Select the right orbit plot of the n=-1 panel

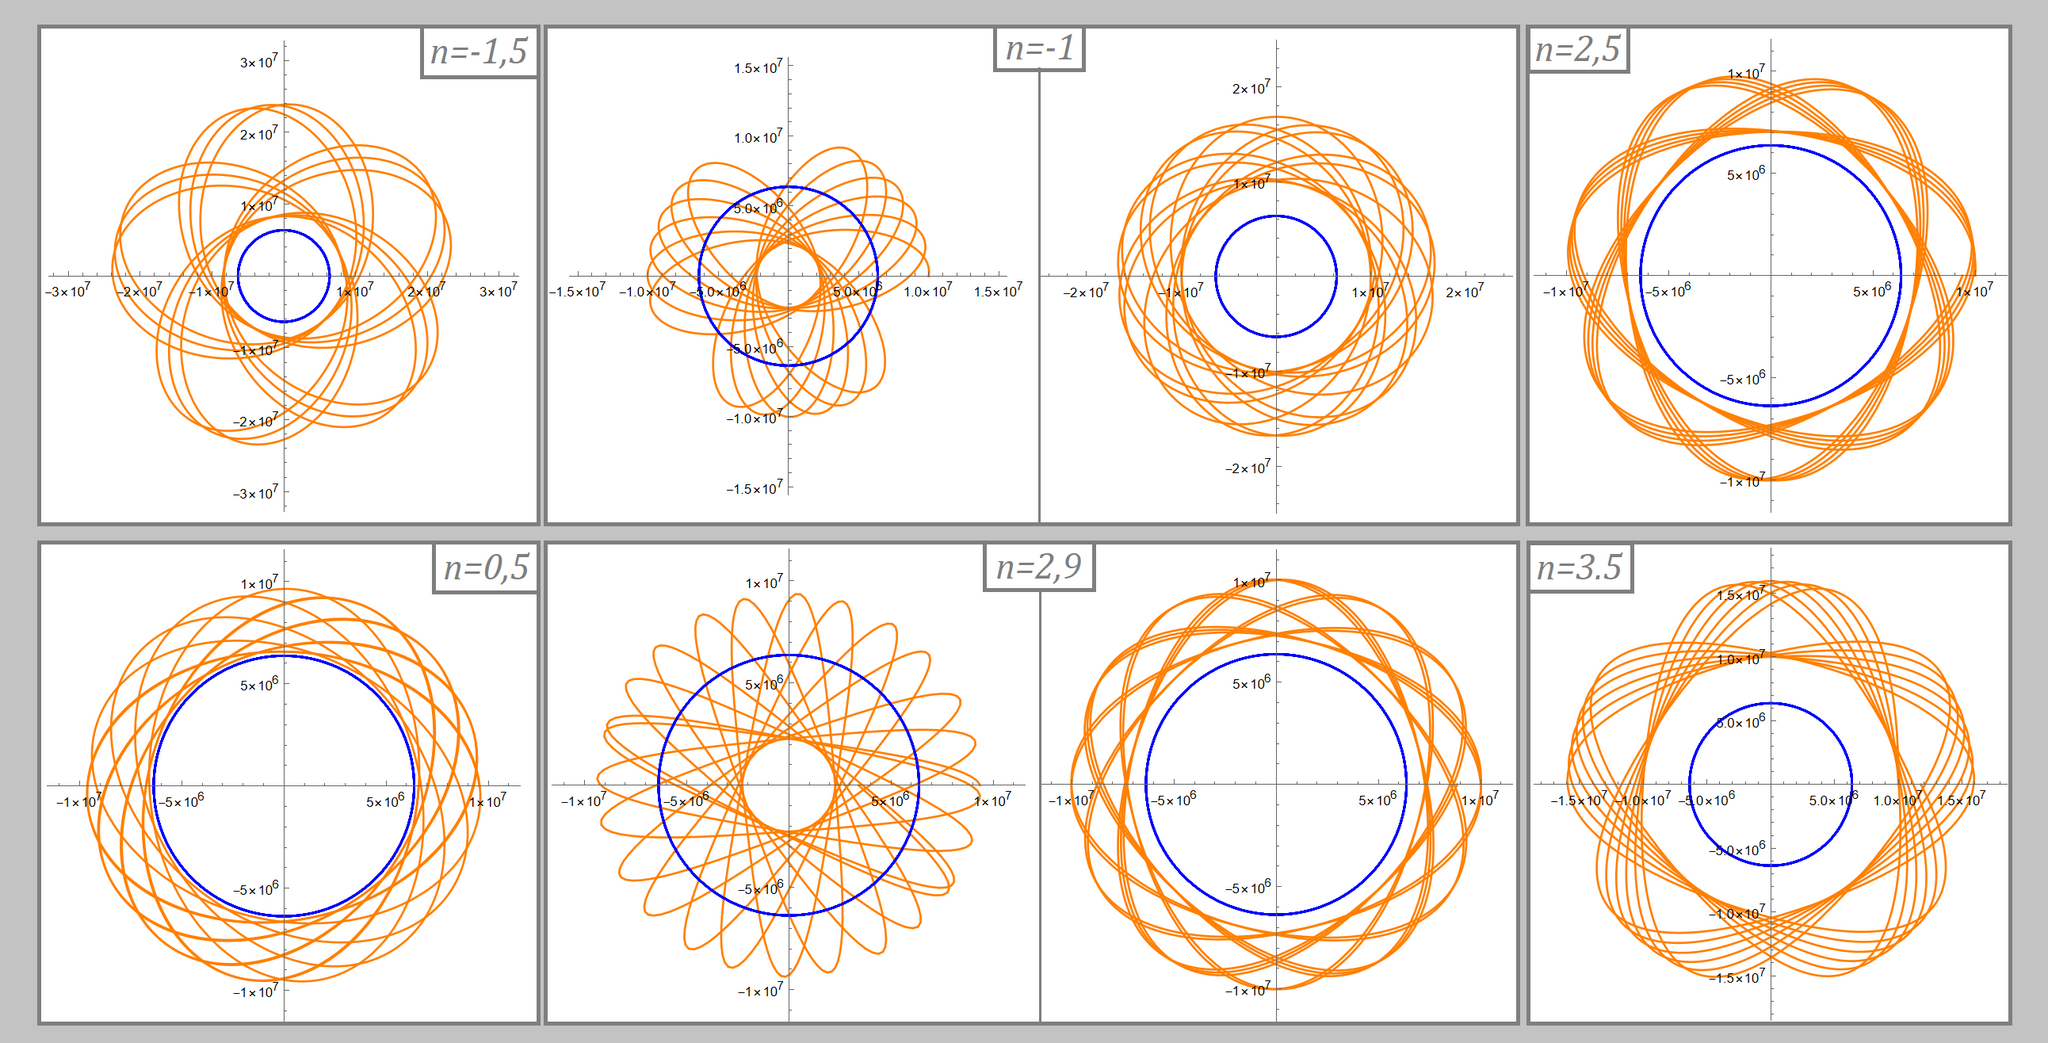(1276, 276)
